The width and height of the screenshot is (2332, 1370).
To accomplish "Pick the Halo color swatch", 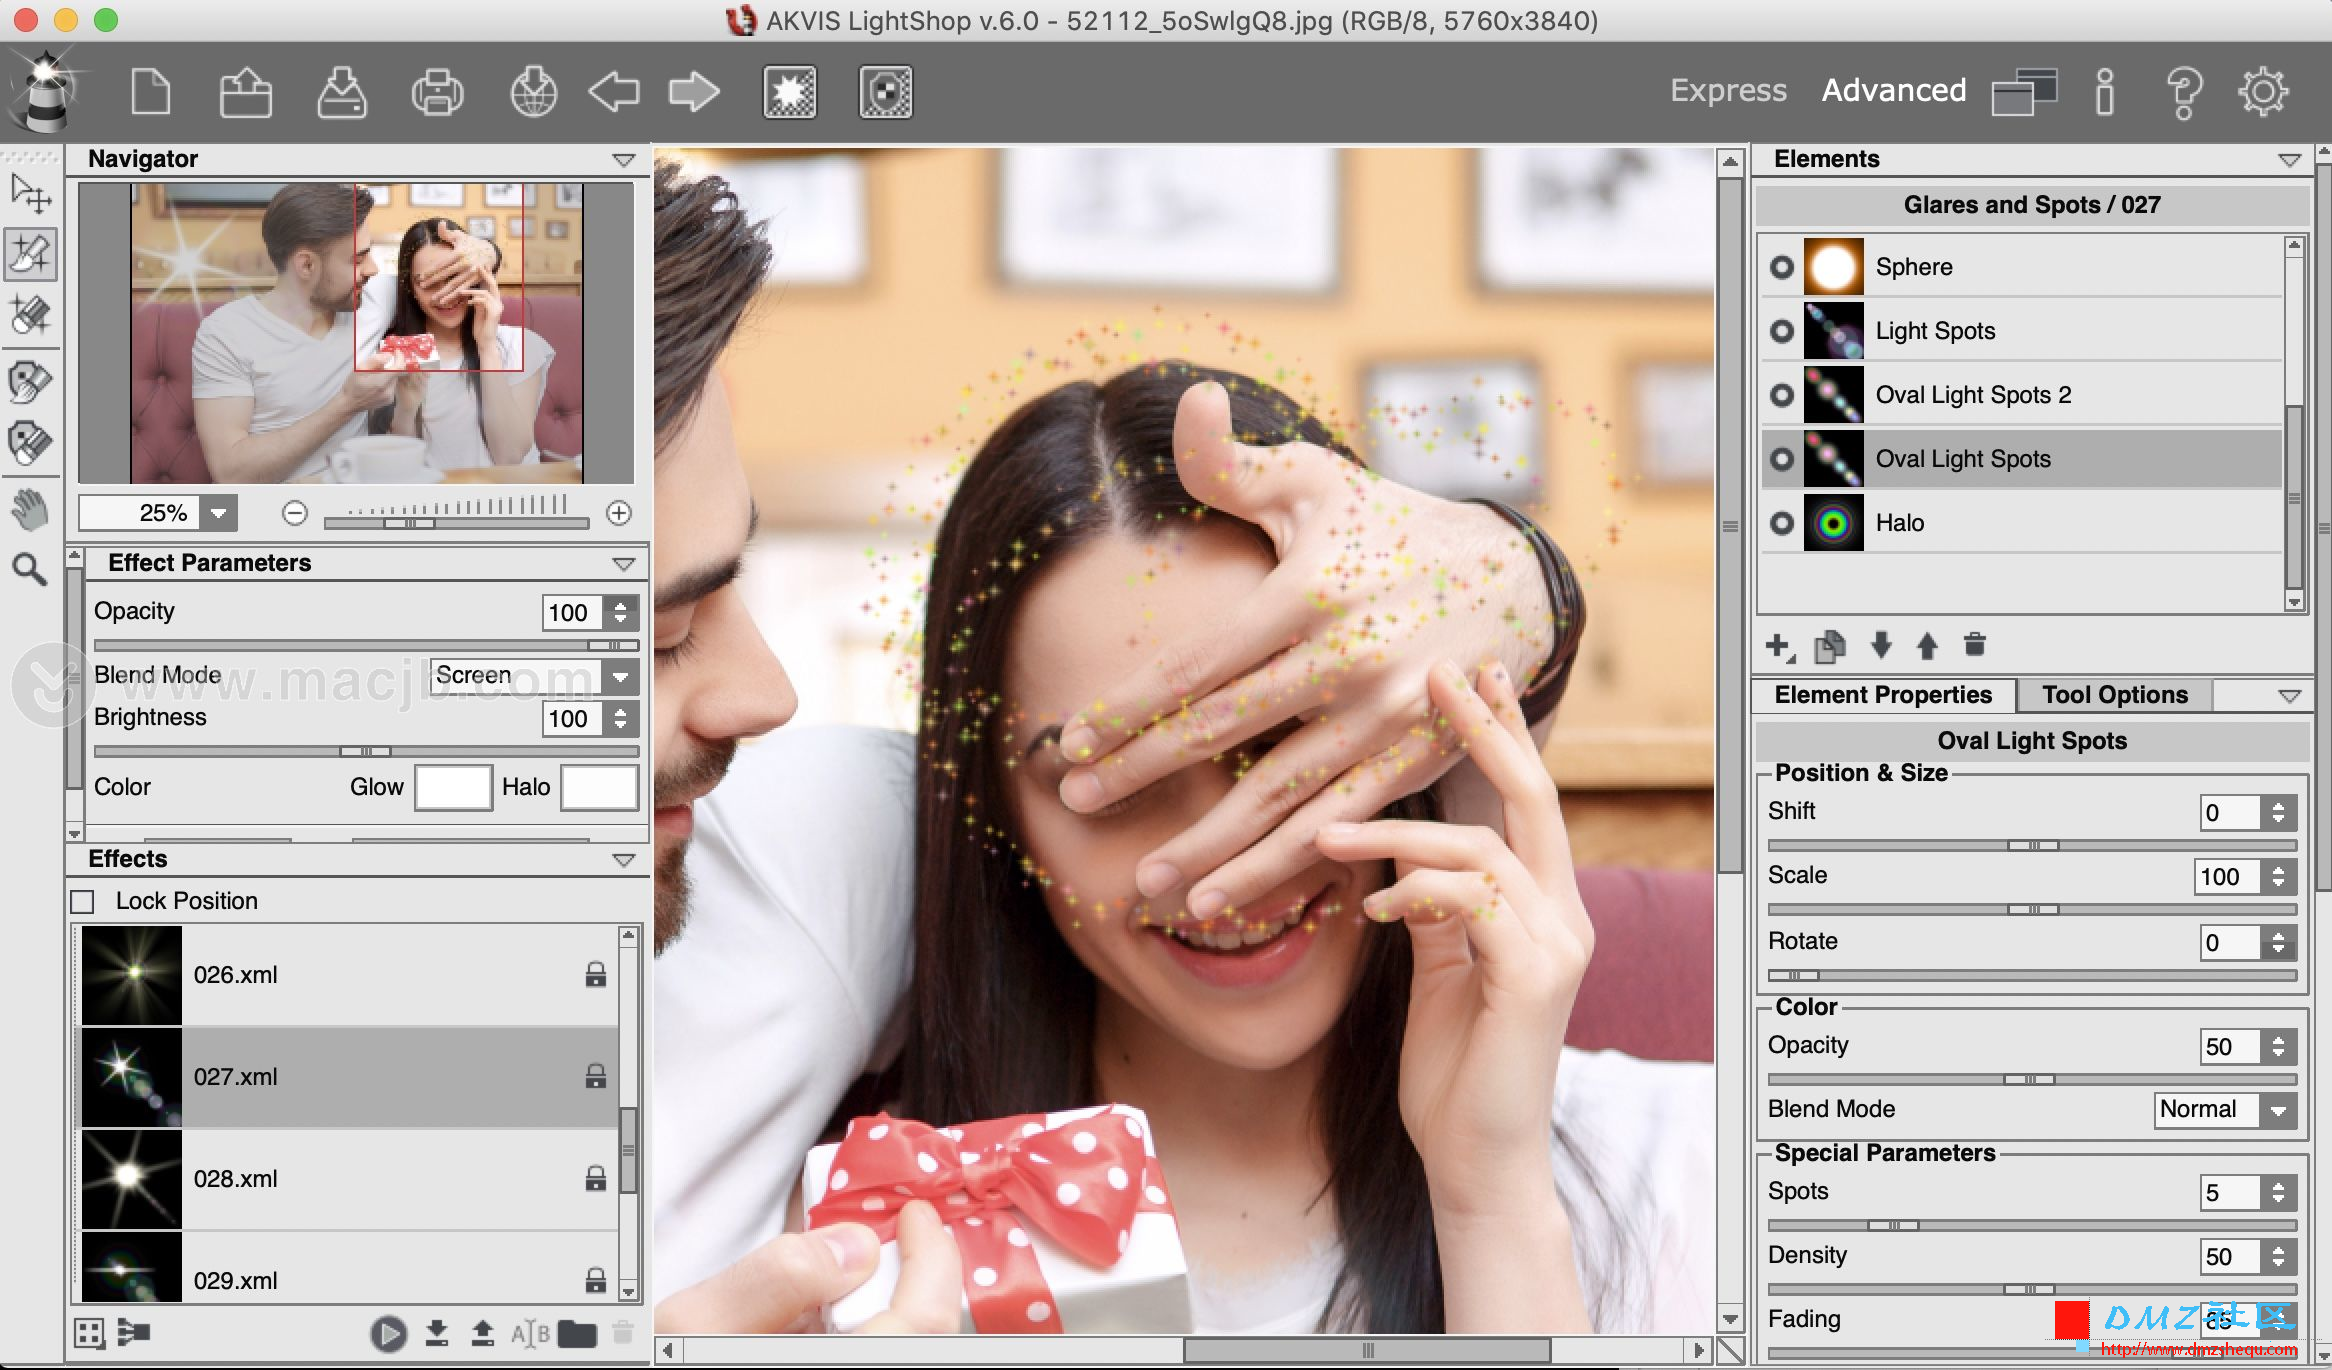I will [x=599, y=788].
